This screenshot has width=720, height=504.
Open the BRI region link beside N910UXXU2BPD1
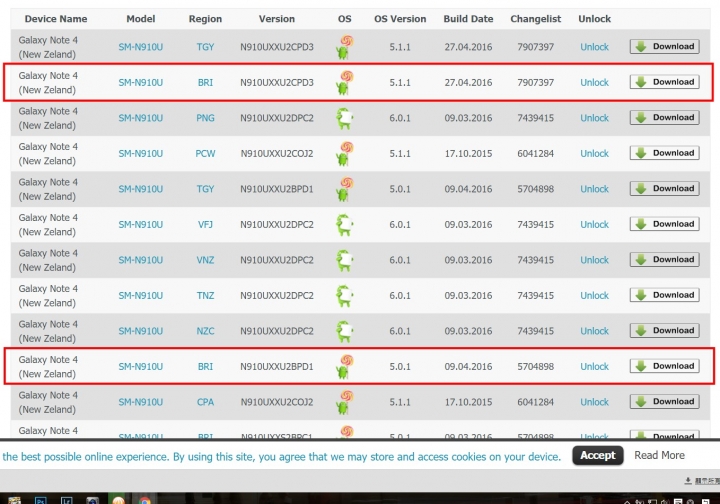click(x=205, y=366)
